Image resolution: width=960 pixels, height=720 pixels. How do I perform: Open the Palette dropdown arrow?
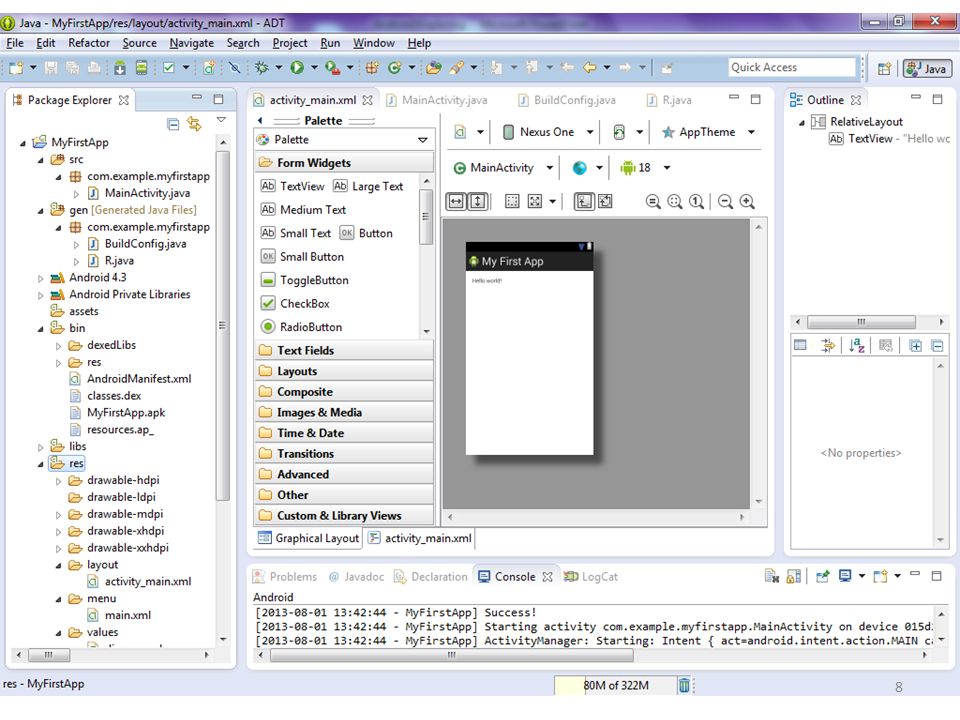tap(422, 140)
